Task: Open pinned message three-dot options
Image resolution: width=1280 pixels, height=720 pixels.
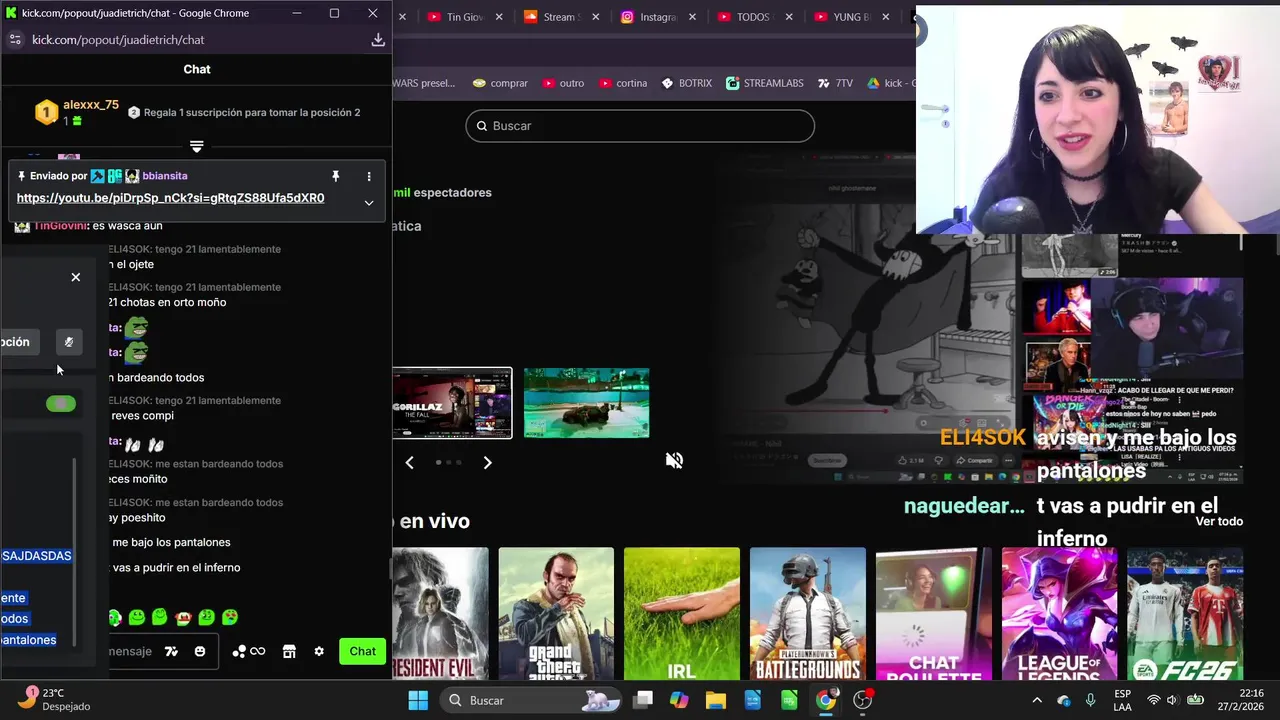Action: [x=369, y=176]
